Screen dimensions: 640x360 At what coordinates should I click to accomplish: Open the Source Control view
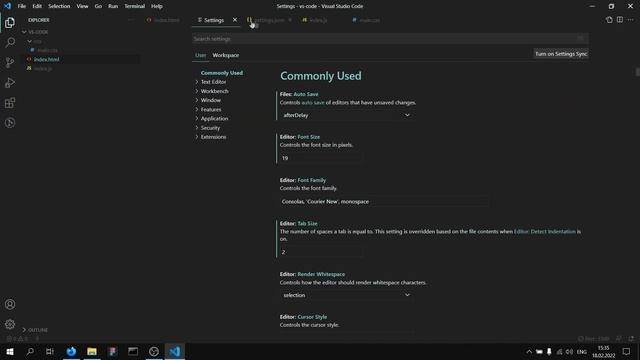point(10,62)
